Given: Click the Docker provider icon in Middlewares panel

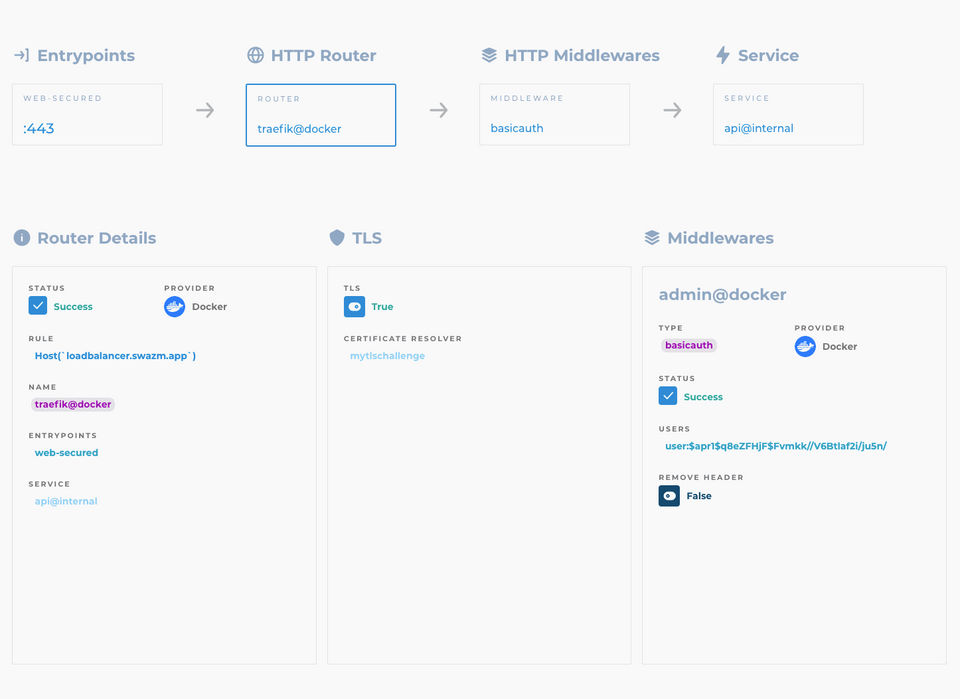Looking at the screenshot, I should [x=805, y=346].
